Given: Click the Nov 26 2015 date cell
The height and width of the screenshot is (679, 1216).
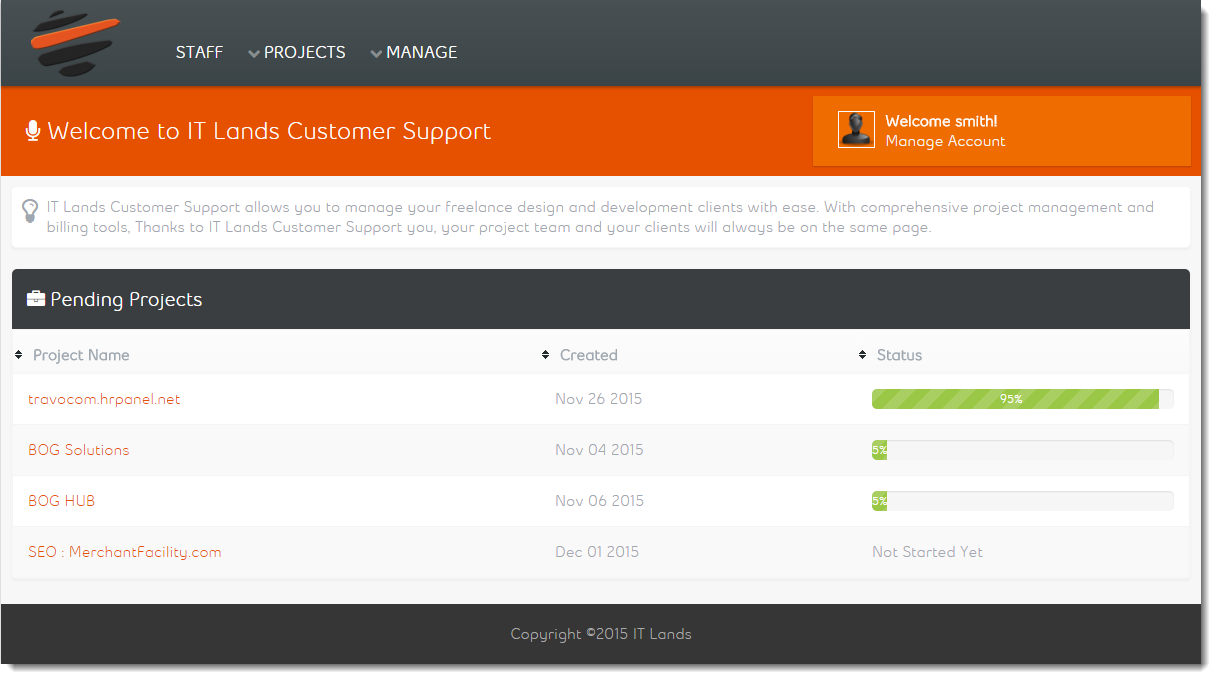Looking at the screenshot, I should [x=599, y=399].
